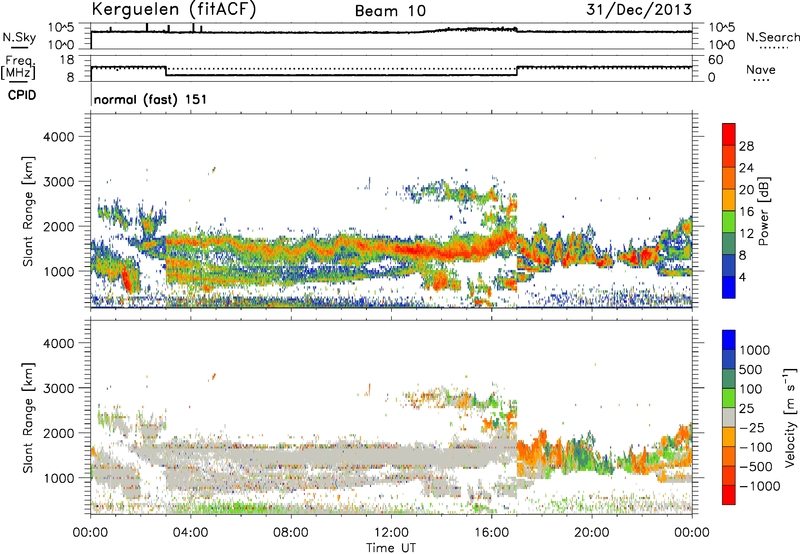This screenshot has height=554, width=800.
Task: Click the Nave axis value '60'
Action: click(716, 60)
